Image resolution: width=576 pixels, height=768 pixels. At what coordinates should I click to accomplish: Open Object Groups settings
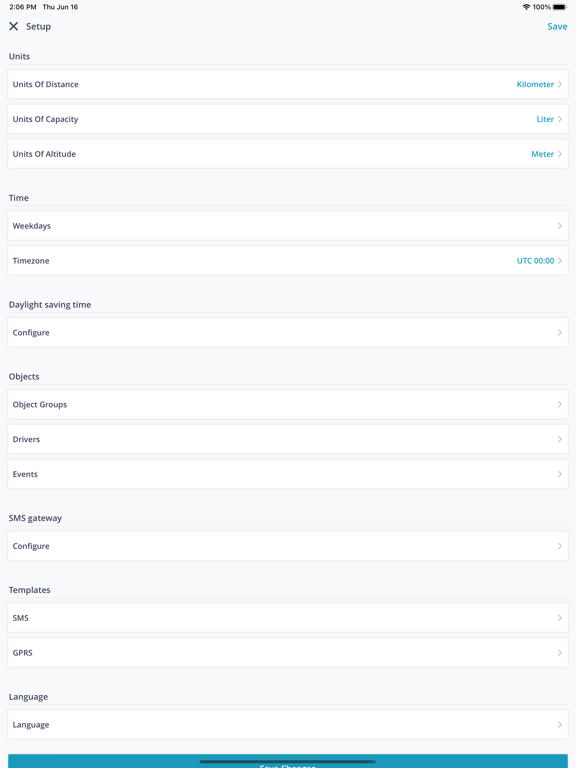pos(288,405)
